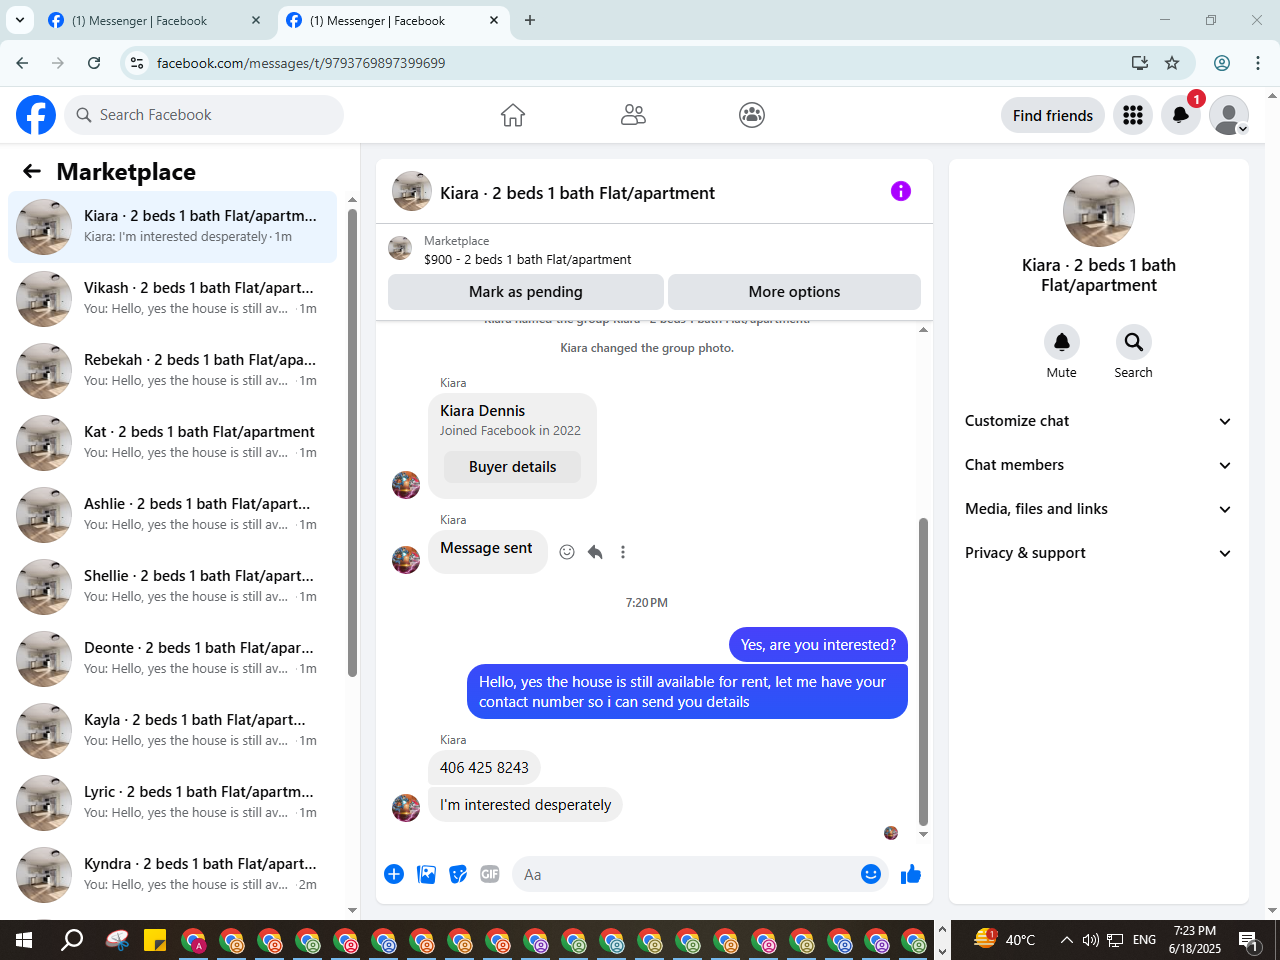1280x960 pixels.
Task: Open the $900 Marketplace listing link
Action: click(527, 259)
